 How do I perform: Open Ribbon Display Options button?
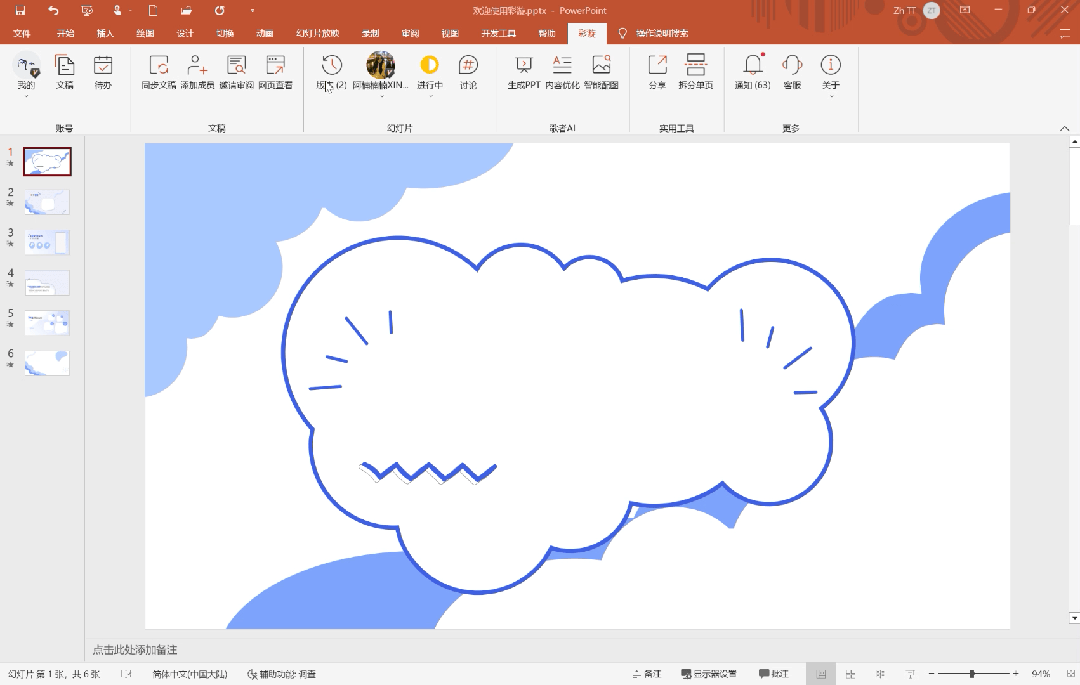pyautogui.click(x=965, y=10)
